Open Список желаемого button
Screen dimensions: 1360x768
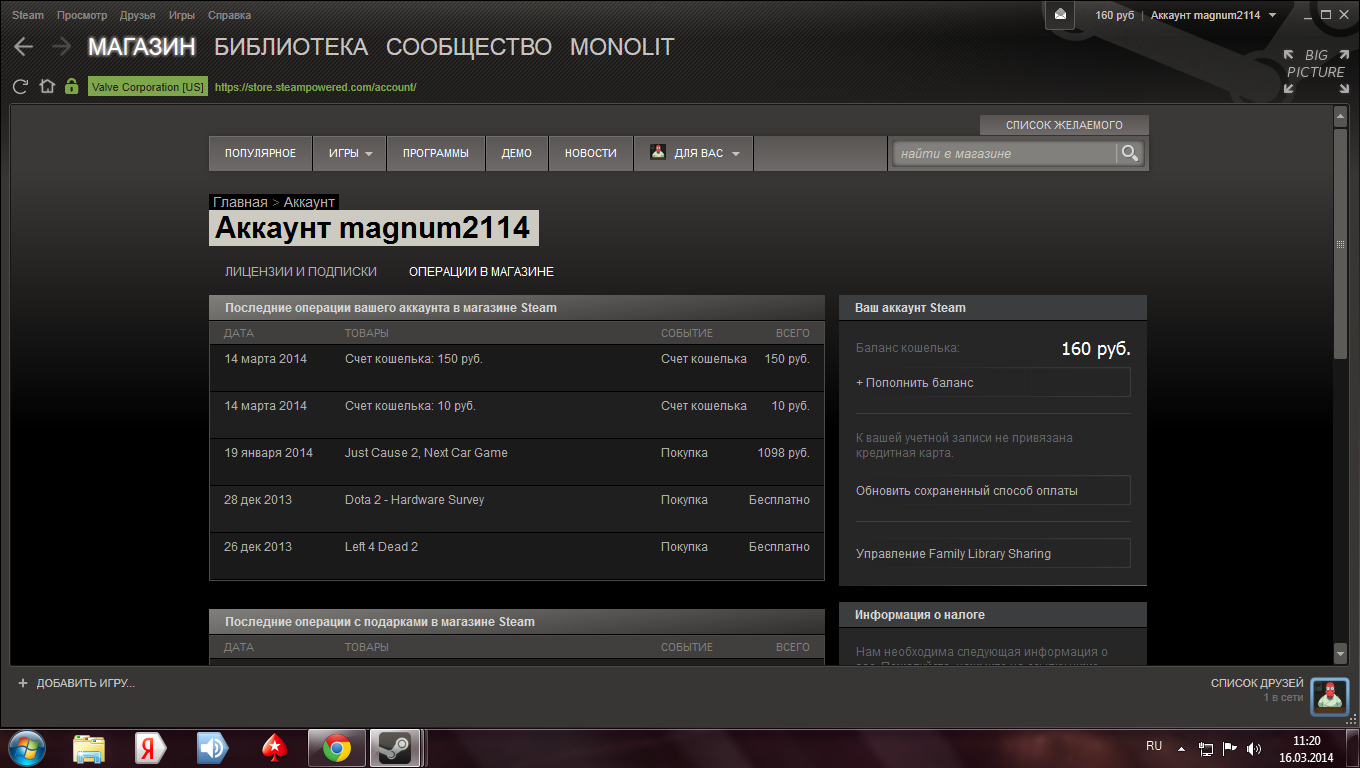tap(1064, 125)
